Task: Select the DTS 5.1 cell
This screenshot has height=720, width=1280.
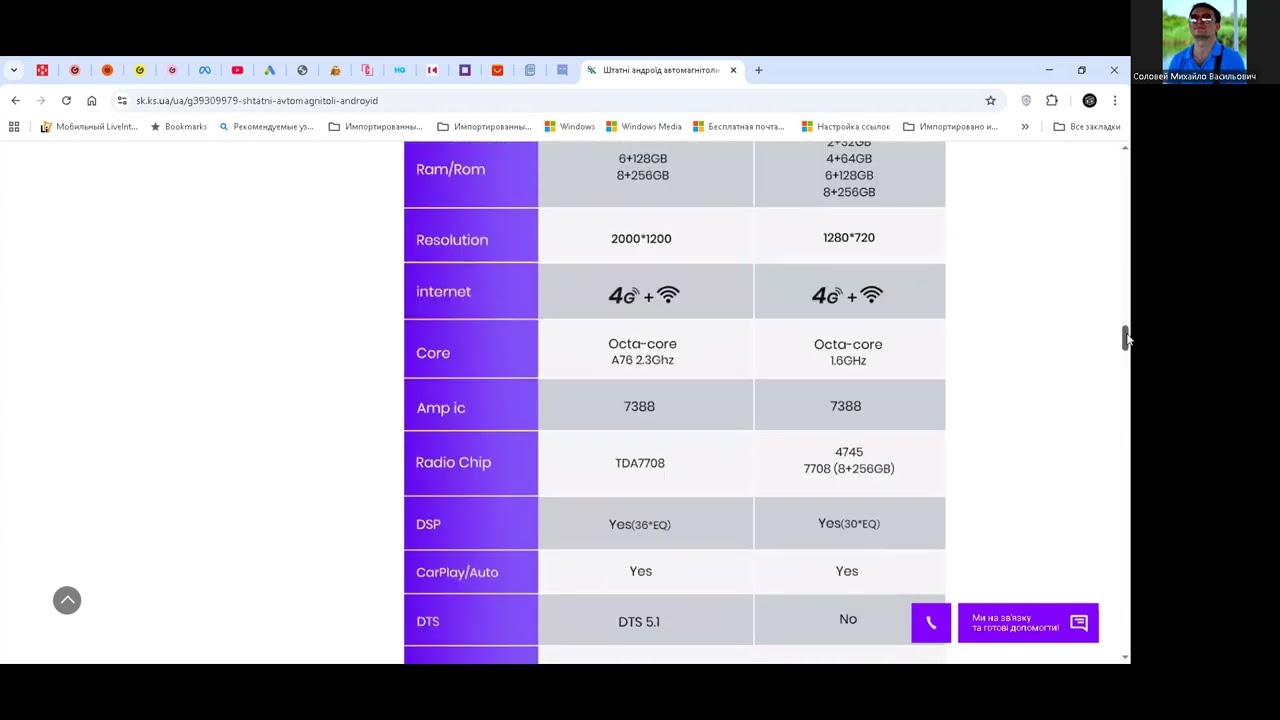Action: pos(645,620)
